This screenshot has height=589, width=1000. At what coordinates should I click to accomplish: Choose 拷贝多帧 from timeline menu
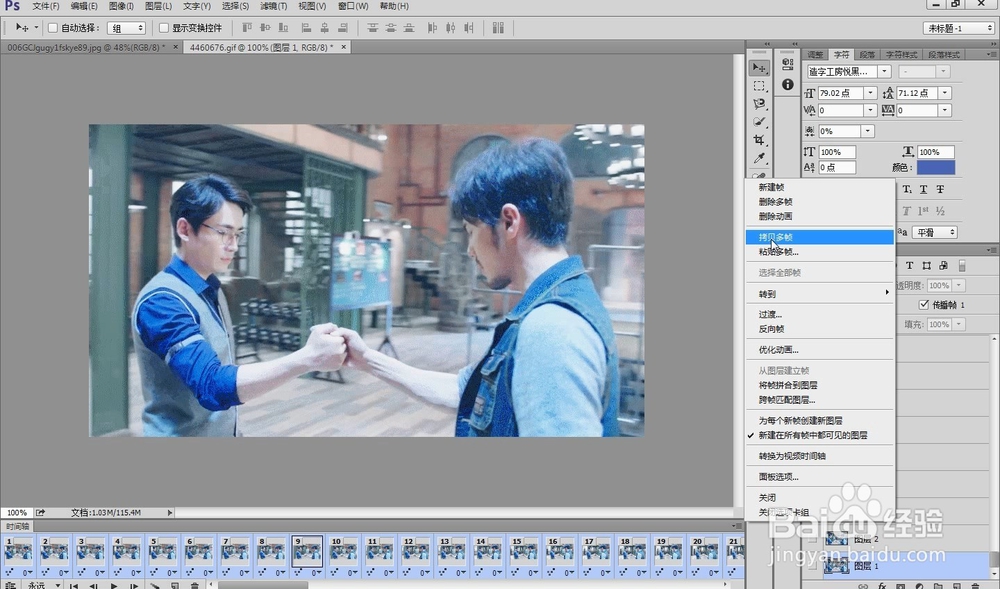[820, 237]
